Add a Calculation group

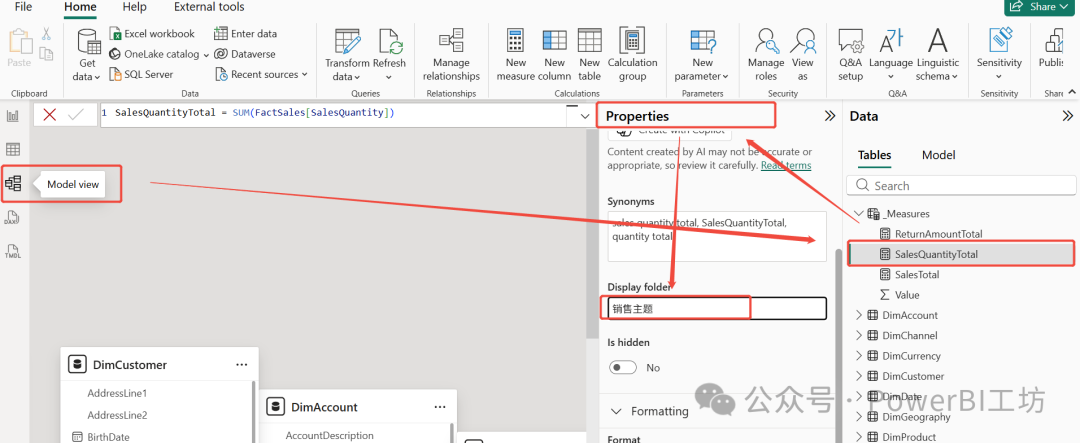coord(632,55)
